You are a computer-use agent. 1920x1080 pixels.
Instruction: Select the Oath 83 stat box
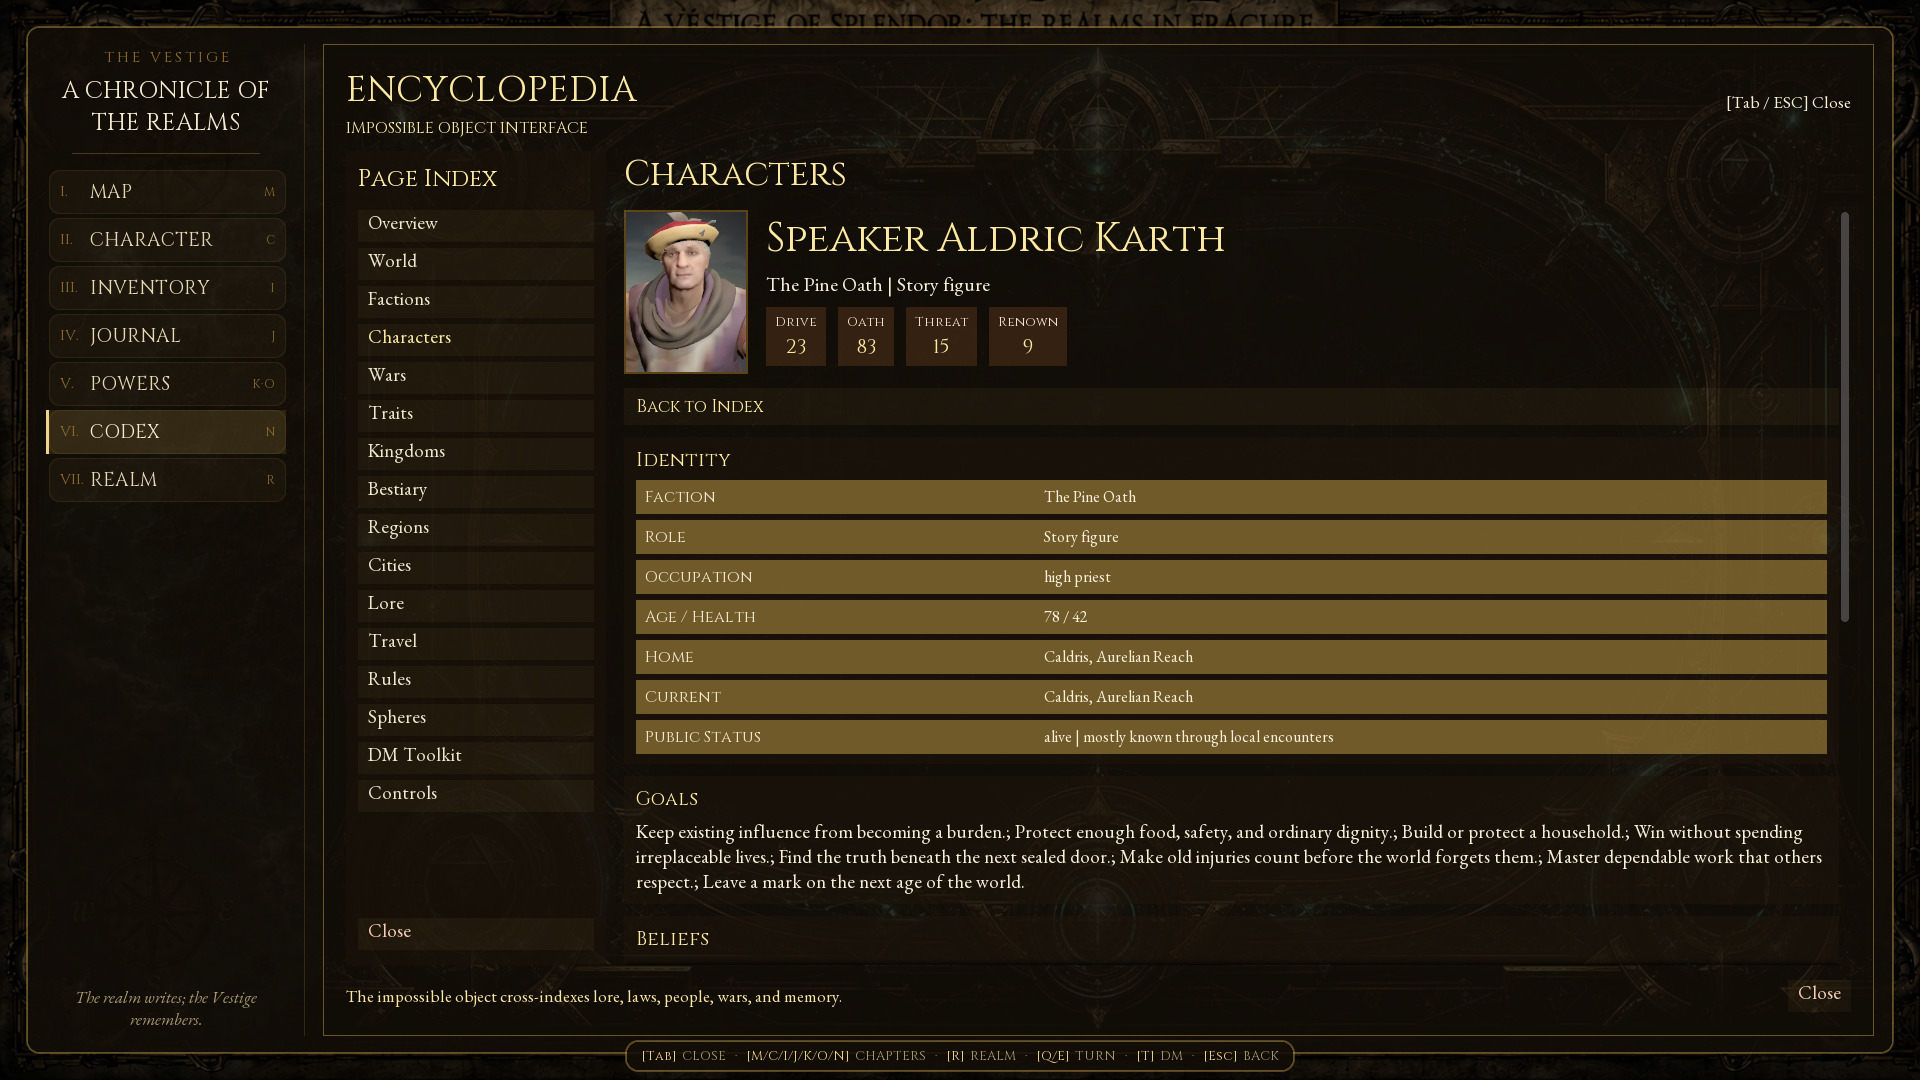point(866,337)
